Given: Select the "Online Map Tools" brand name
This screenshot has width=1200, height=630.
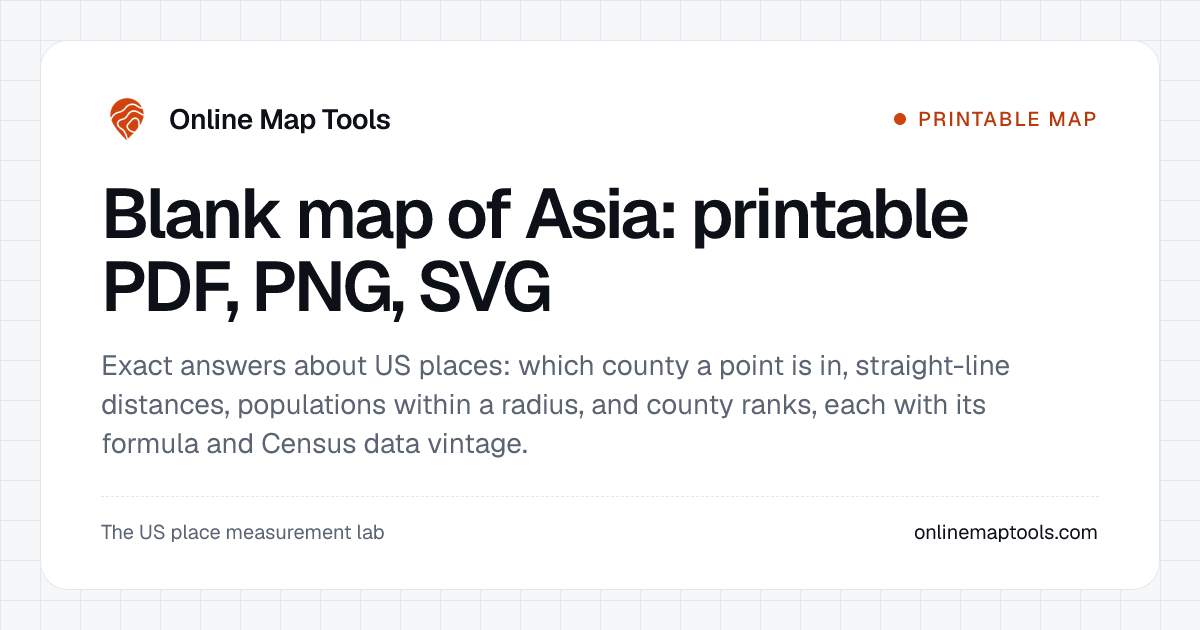Looking at the screenshot, I should pyautogui.click(x=280, y=120).
